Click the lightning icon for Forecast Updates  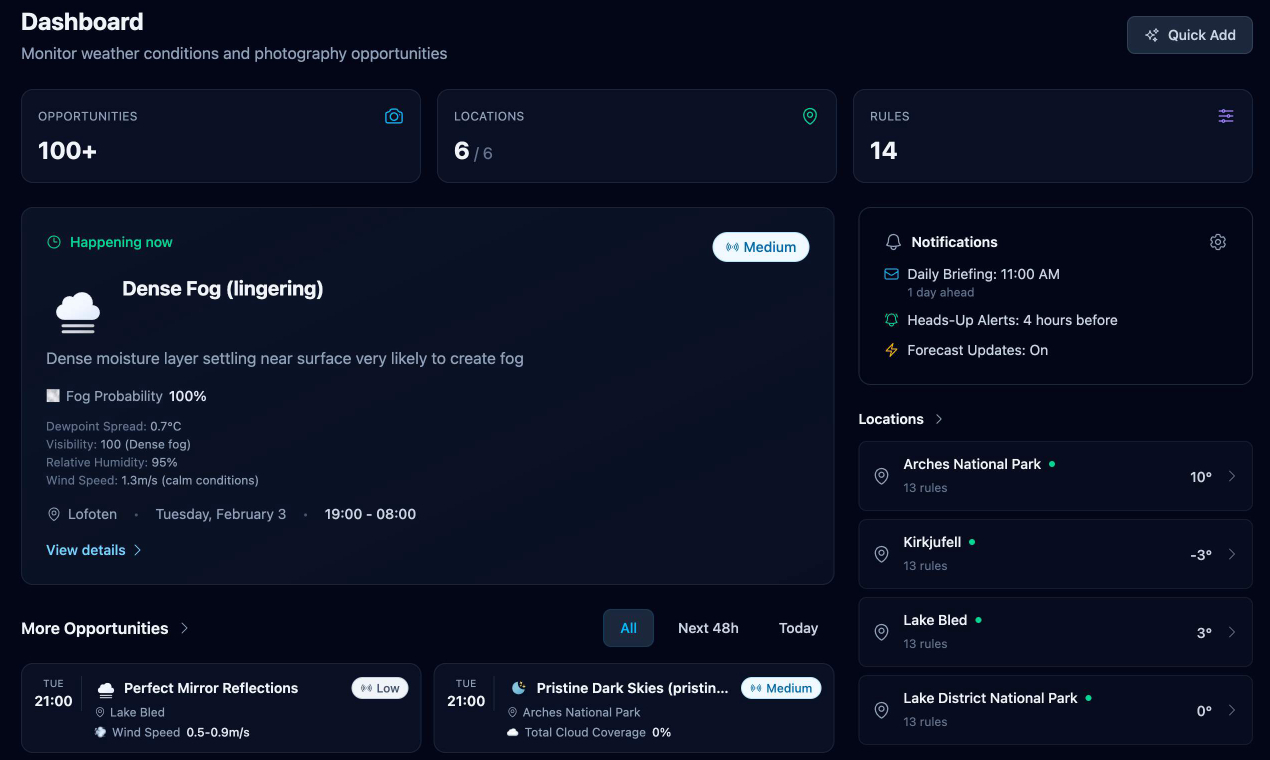[x=891, y=350]
